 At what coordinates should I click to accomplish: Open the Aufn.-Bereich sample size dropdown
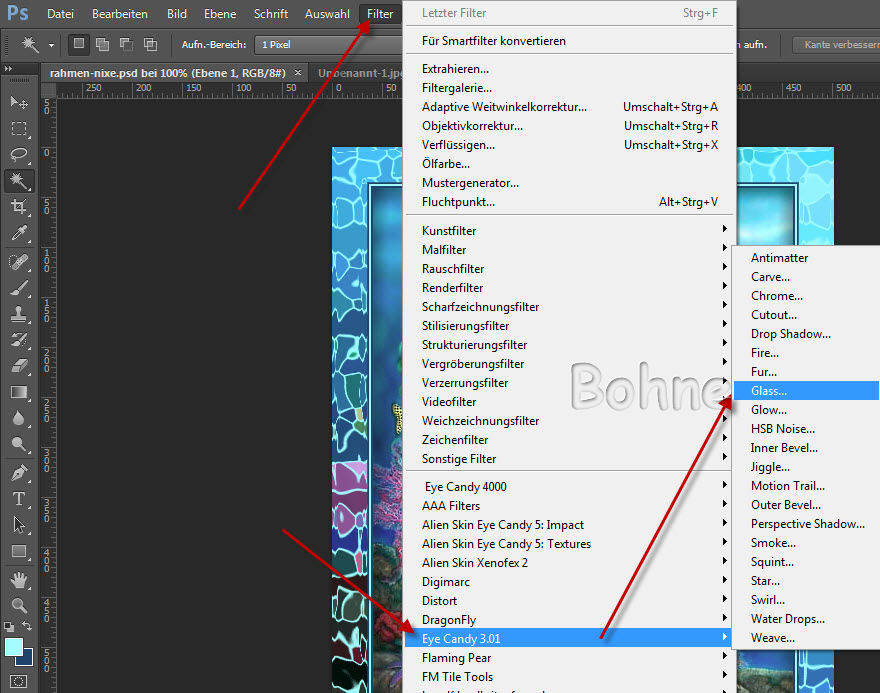[x=310, y=45]
